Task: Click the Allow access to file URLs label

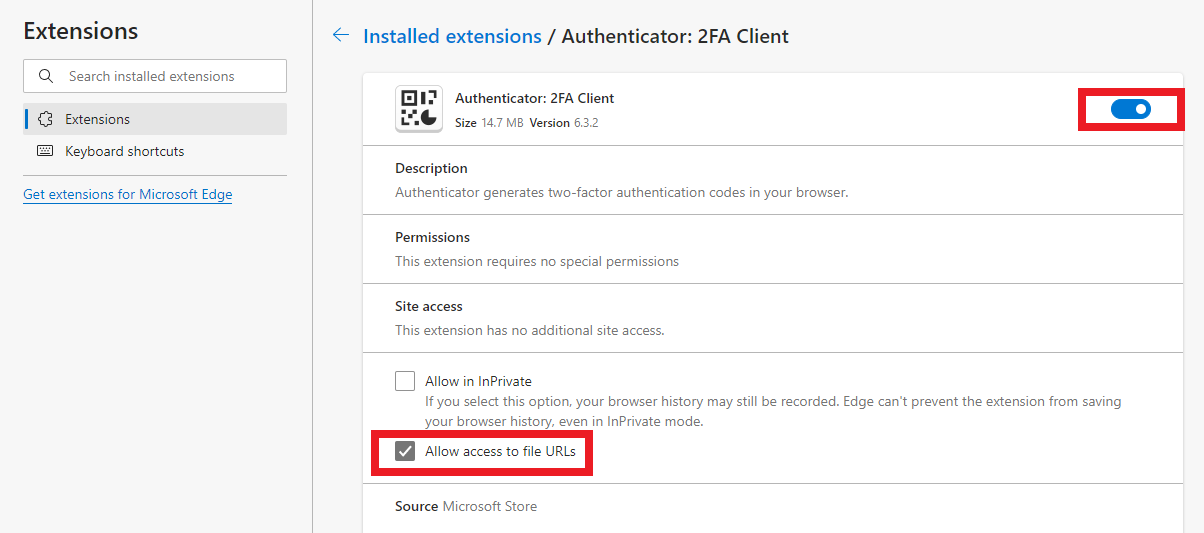Action: pyautogui.click(x=500, y=451)
